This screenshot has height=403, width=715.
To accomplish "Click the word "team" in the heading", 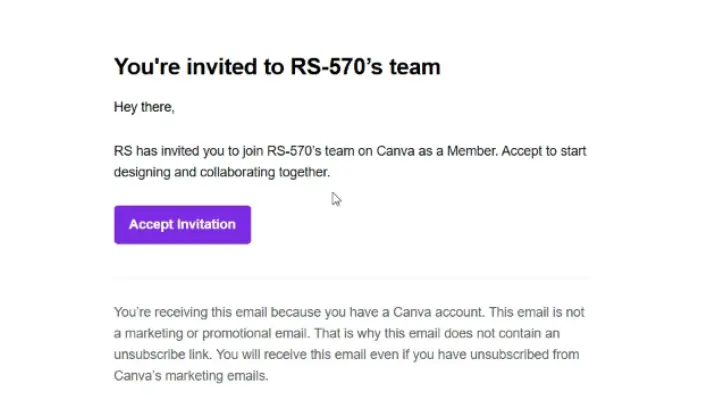I will point(414,67).
